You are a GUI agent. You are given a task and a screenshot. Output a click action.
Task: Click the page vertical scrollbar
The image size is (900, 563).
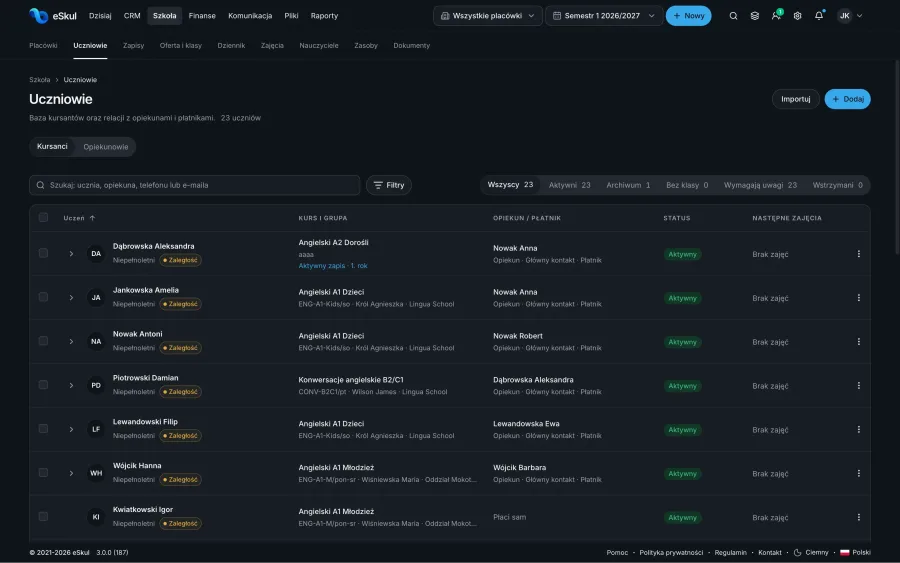[x=897, y=156]
